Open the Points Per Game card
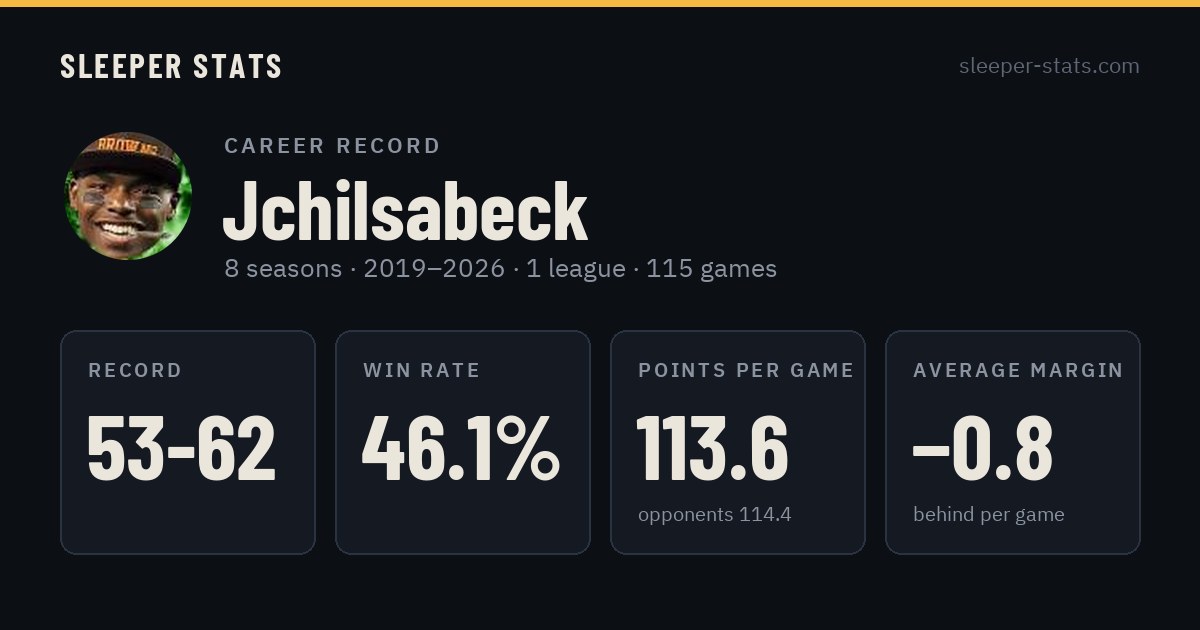This screenshot has height=630, width=1200. [x=738, y=442]
